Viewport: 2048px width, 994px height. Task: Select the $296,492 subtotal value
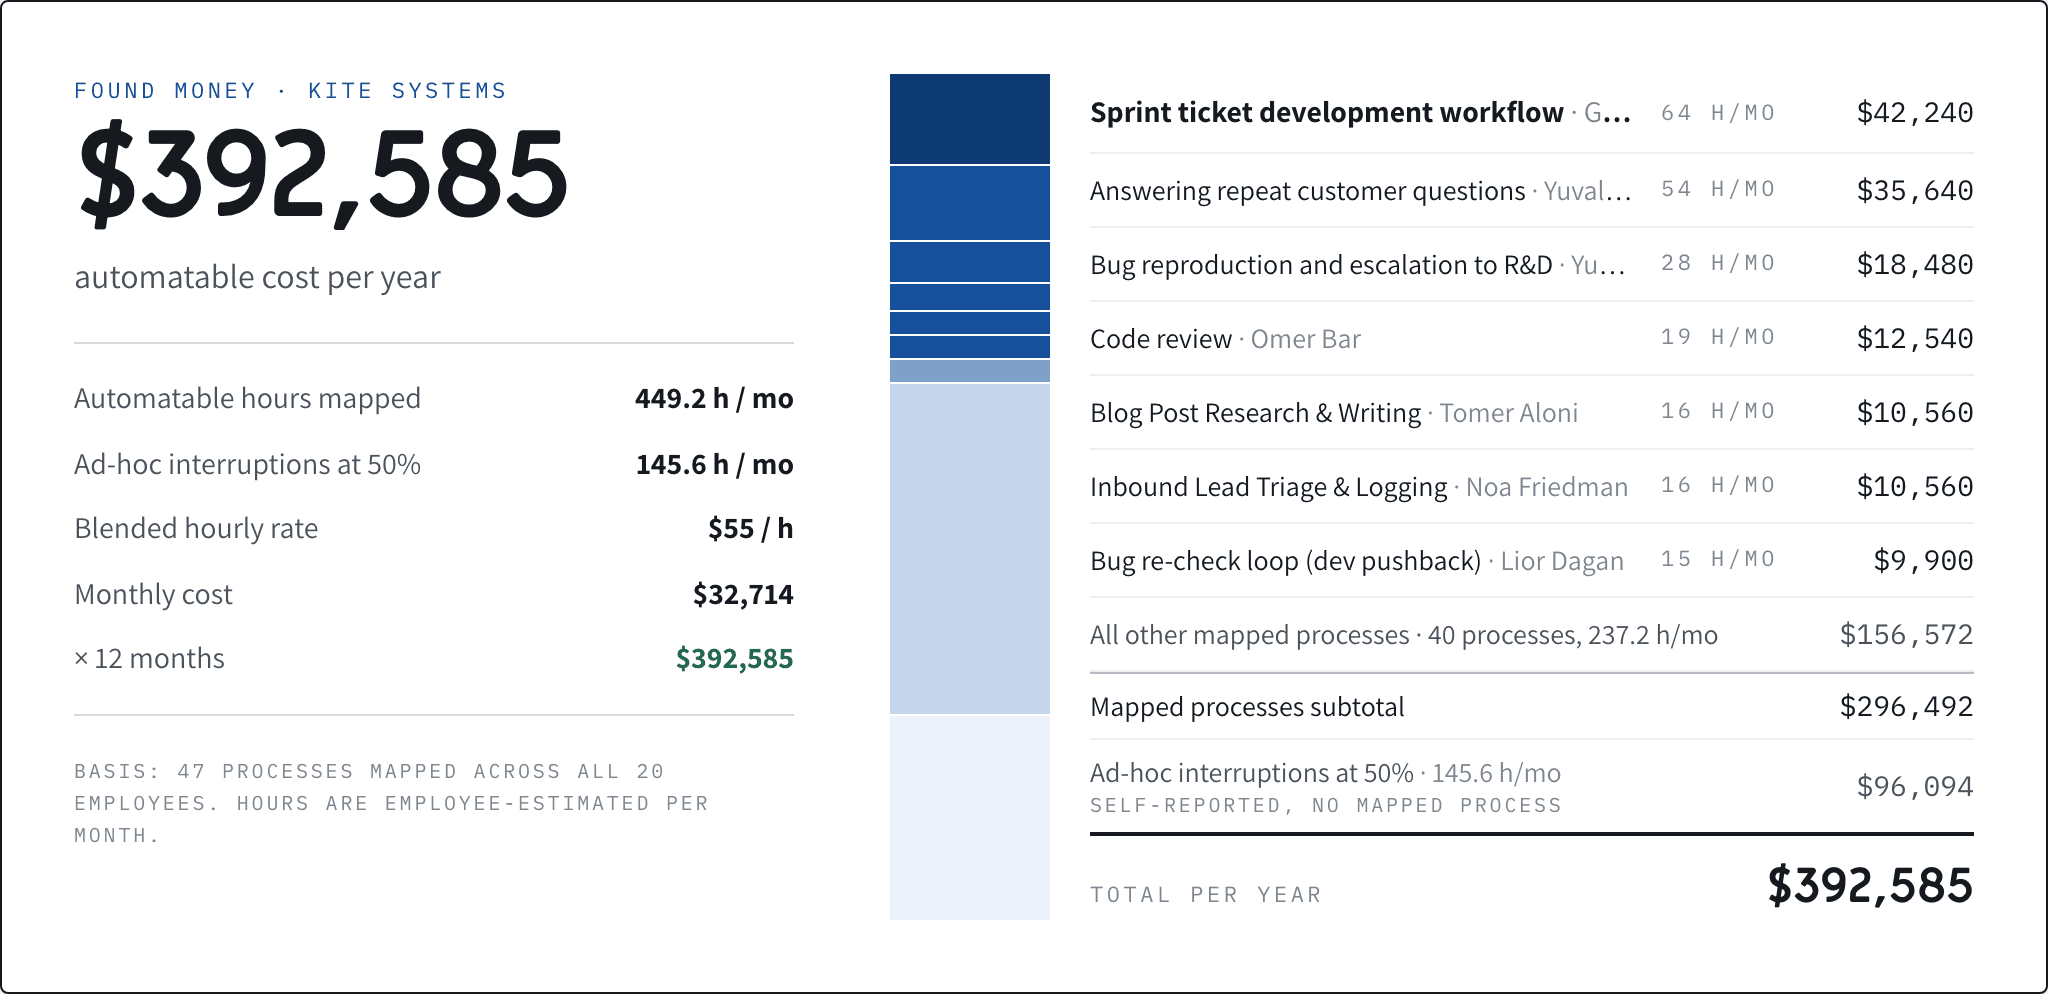tap(1906, 707)
